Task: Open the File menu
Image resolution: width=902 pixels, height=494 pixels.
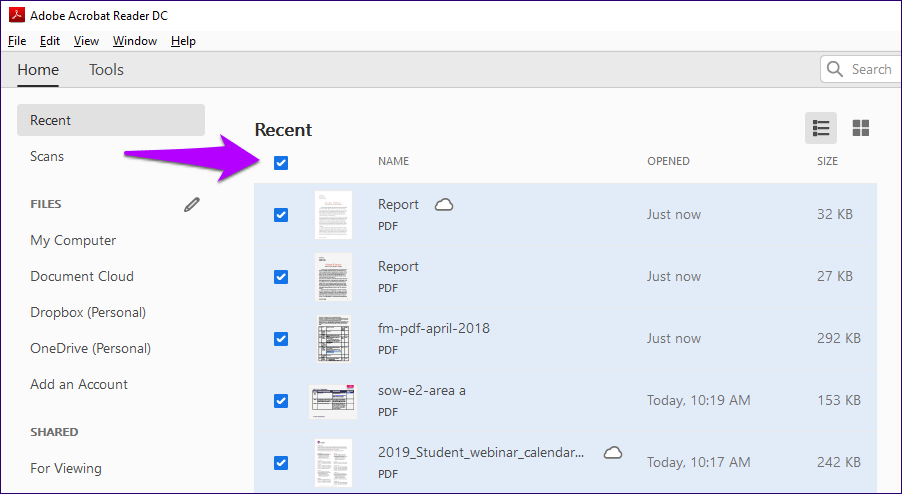Action: pyautogui.click(x=17, y=41)
